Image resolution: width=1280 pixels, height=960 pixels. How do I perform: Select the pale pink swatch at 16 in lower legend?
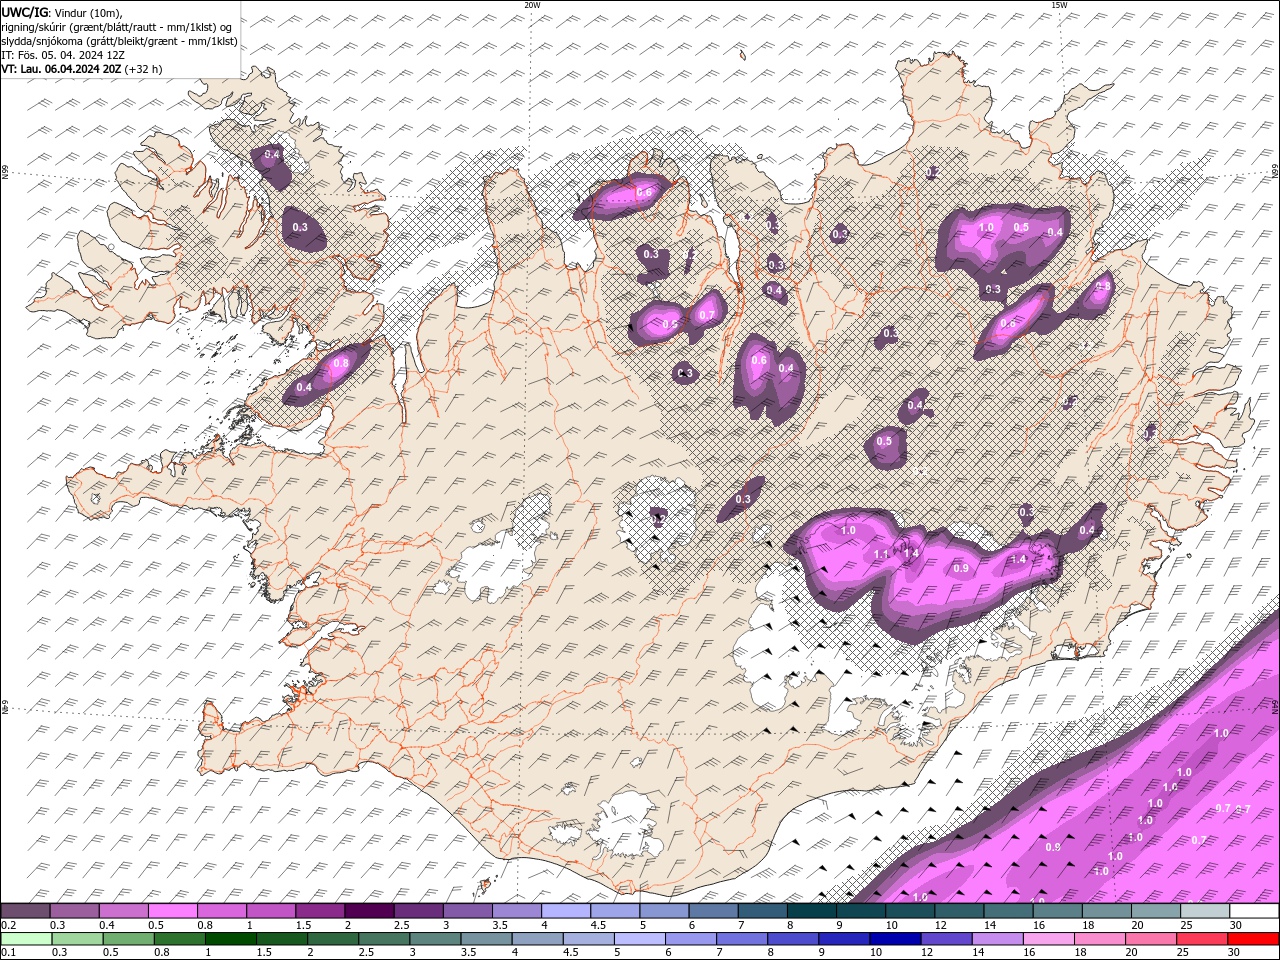(x=1048, y=938)
